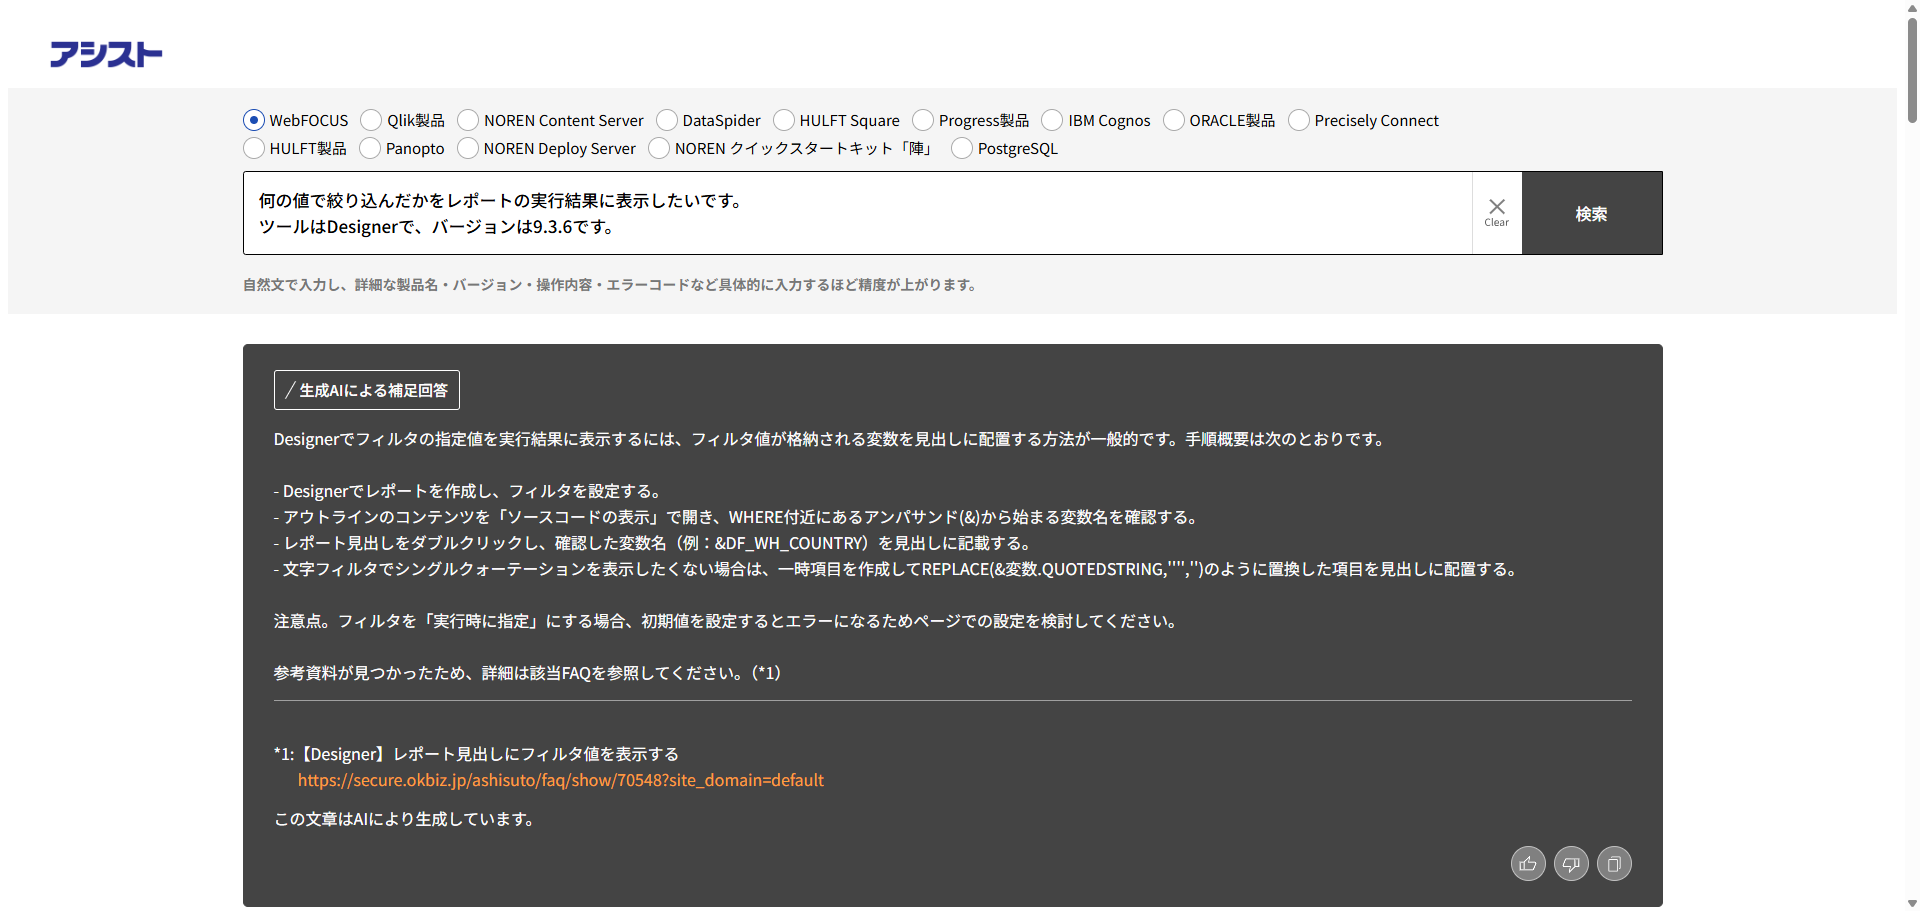Screen dimensions: 1920x911
Task: Click the reference title 【Designer】レポート見出しにフィルタ値を表示する
Action: [488, 754]
